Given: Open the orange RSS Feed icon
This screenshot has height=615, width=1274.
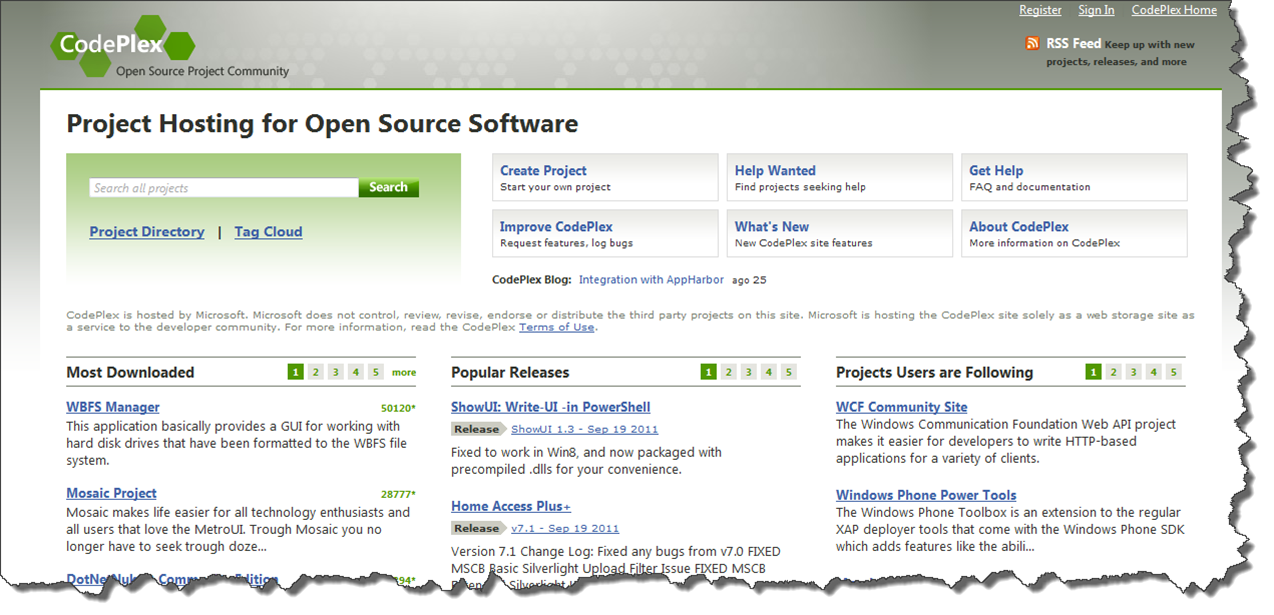Looking at the screenshot, I should tap(1033, 43).
